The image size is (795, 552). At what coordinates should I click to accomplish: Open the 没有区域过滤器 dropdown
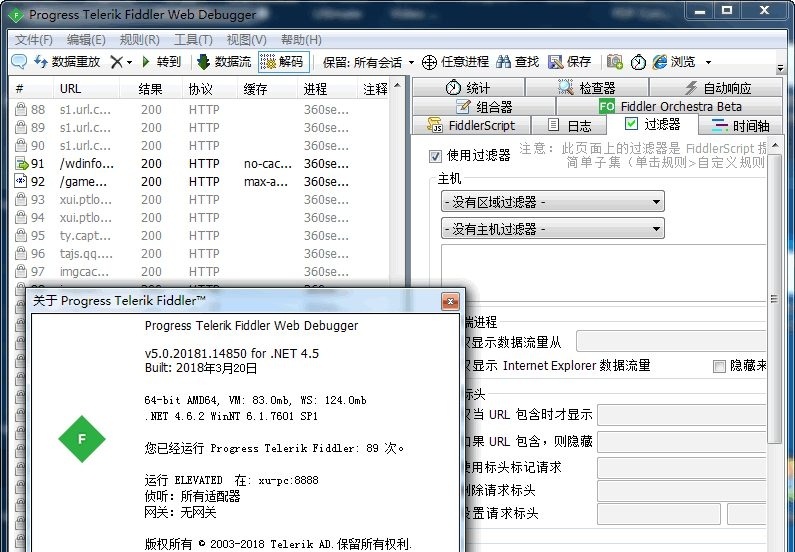tap(553, 202)
